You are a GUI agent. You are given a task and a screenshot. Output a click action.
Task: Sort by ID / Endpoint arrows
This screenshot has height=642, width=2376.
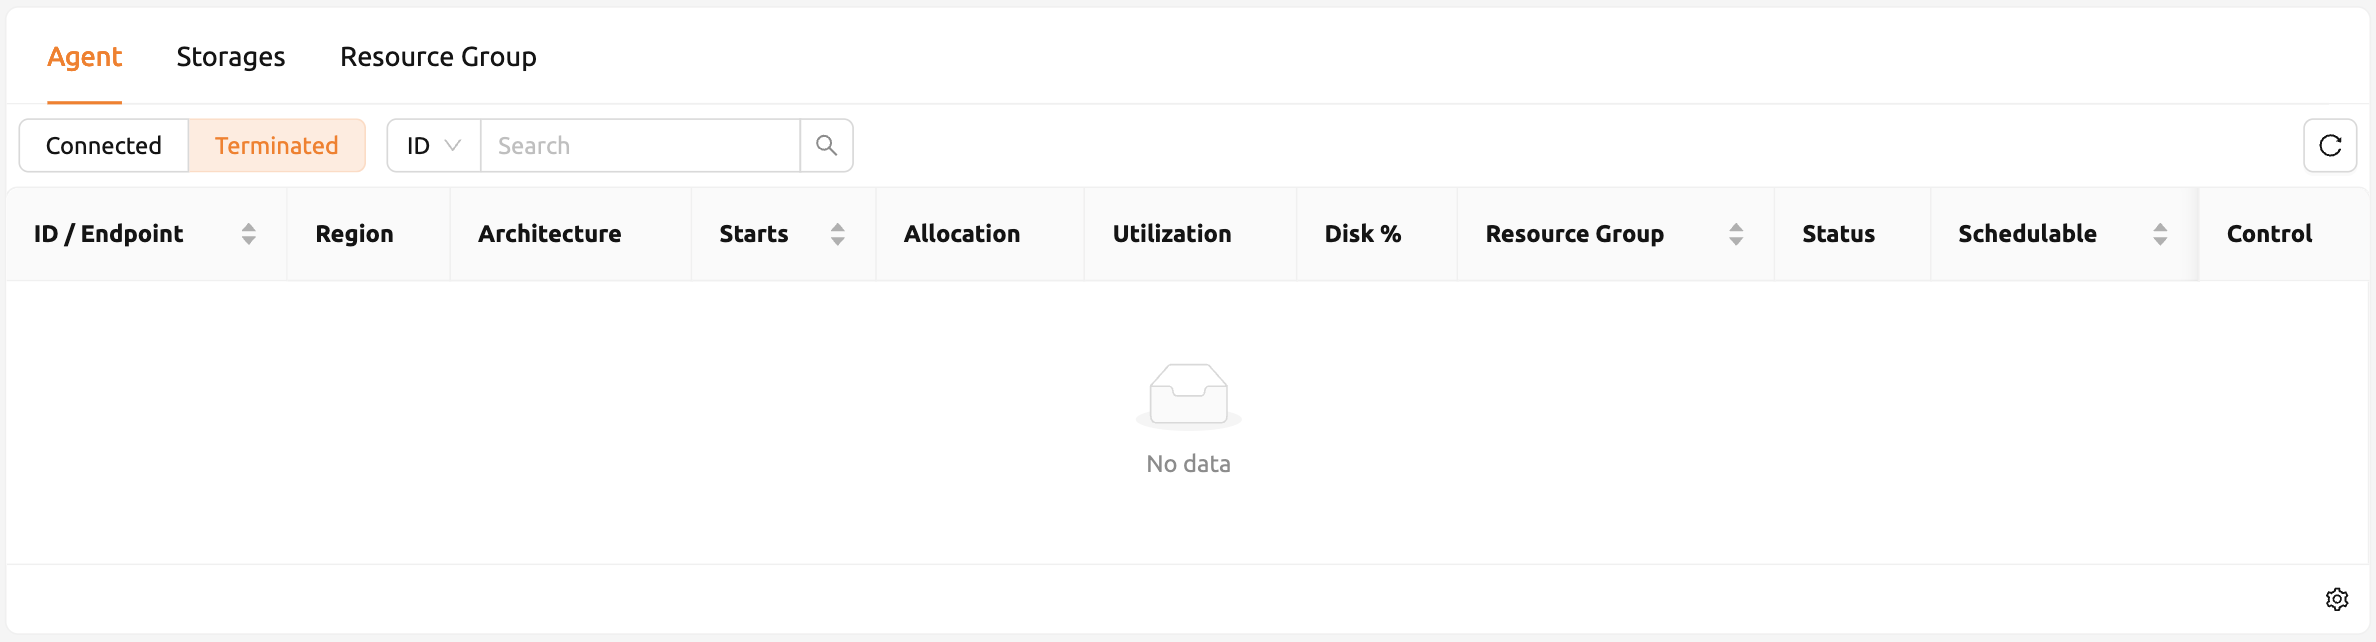coord(249,234)
